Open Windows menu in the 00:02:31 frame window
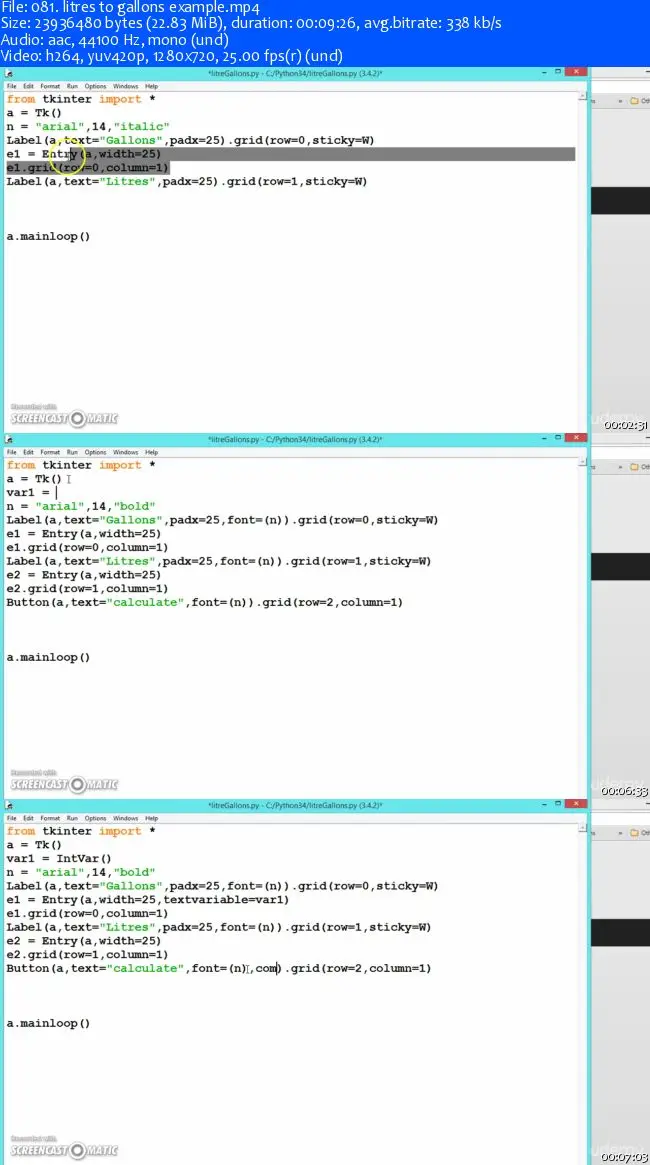This screenshot has height=1165, width=650. [126, 86]
